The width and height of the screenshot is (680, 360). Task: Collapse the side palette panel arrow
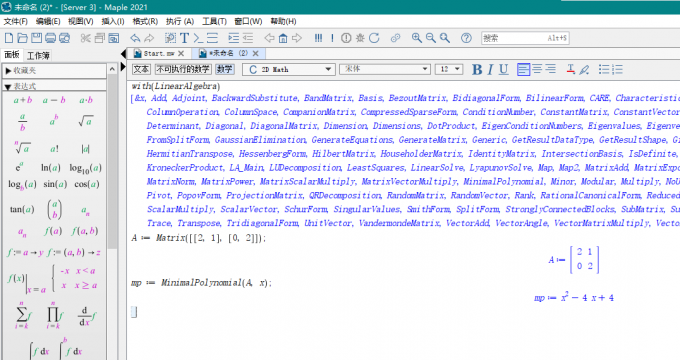[x=123, y=54]
